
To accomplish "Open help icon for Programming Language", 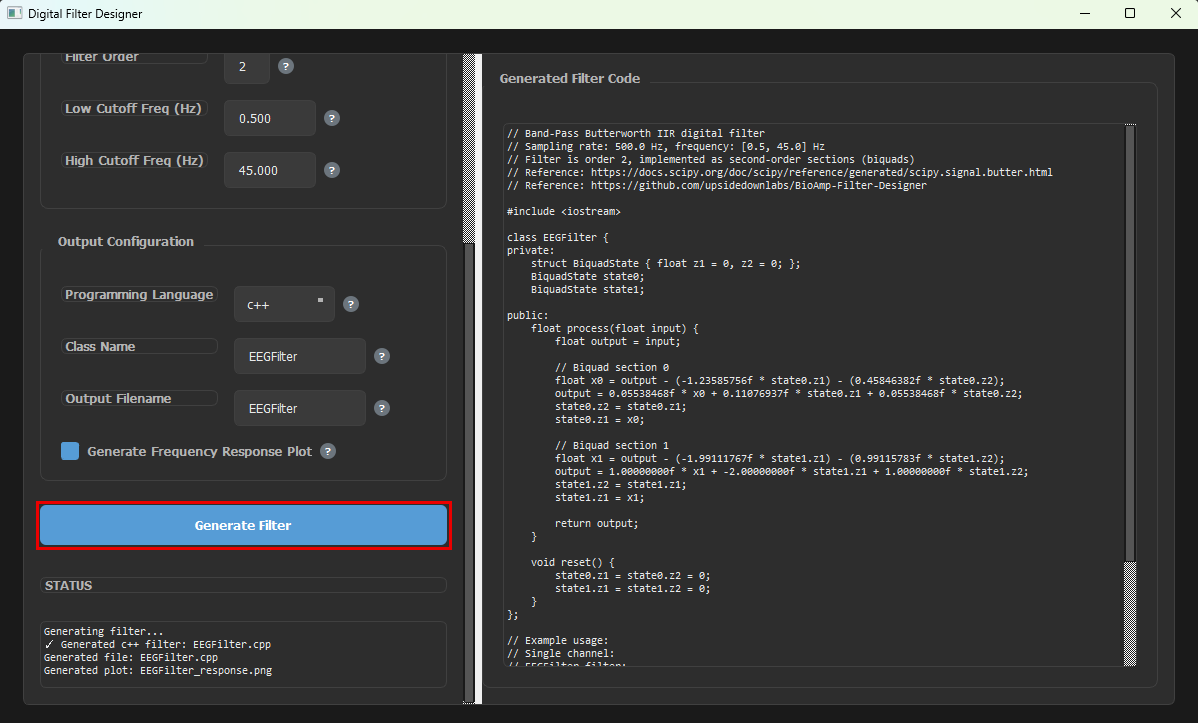I will (x=351, y=304).
